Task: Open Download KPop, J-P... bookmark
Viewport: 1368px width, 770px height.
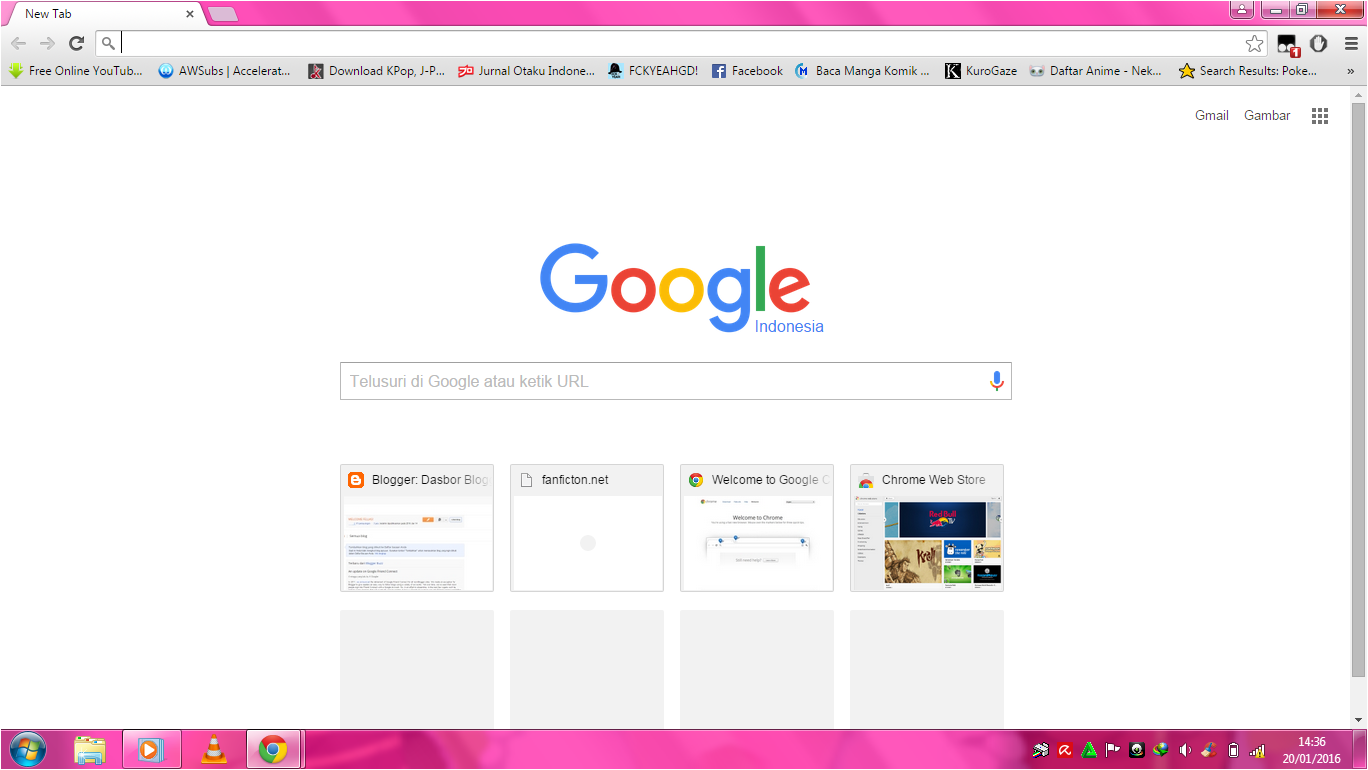Action: 377,71
